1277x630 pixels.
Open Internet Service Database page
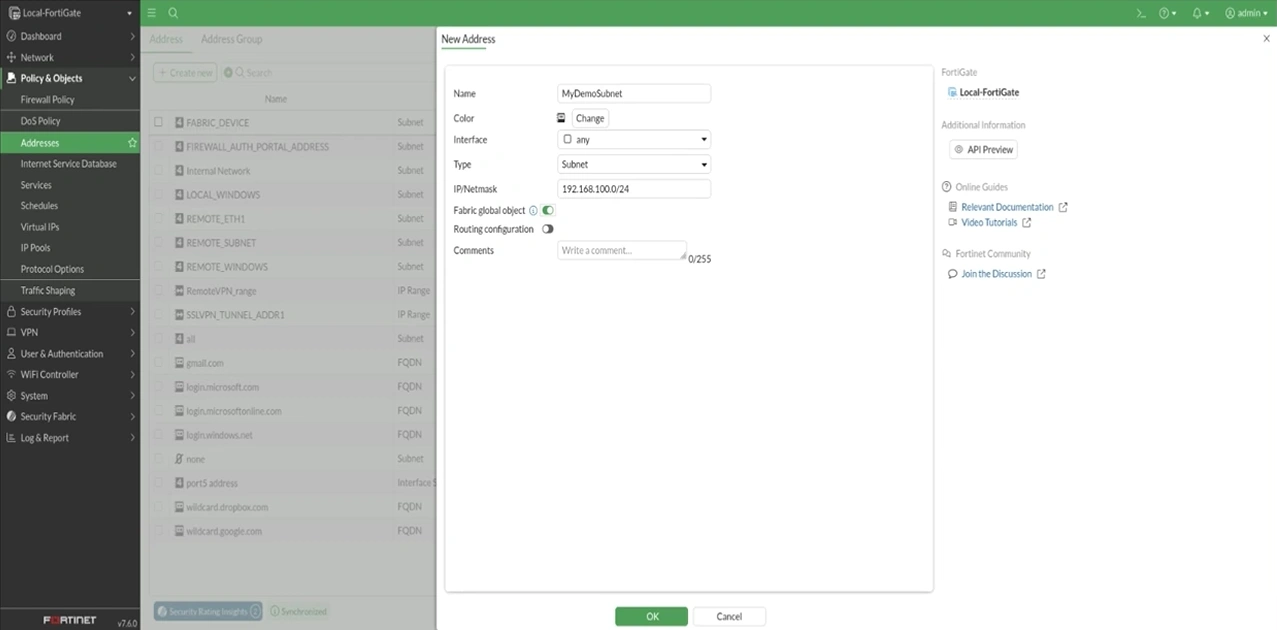(70, 164)
